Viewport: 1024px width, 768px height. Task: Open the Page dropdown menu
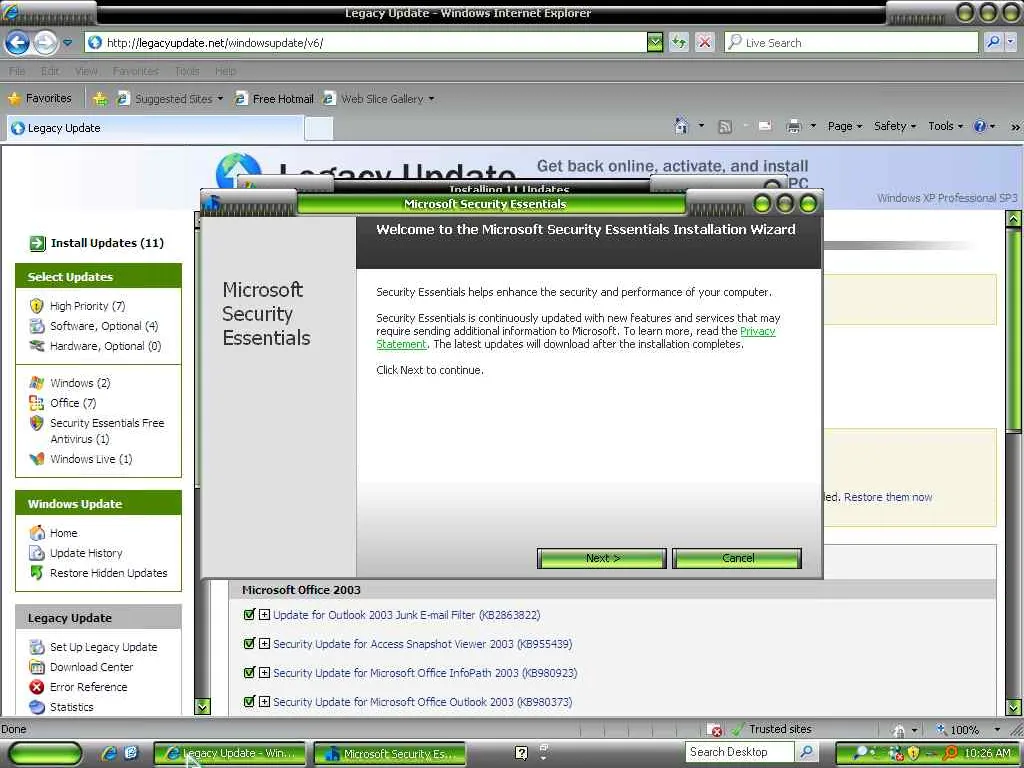pos(845,126)
